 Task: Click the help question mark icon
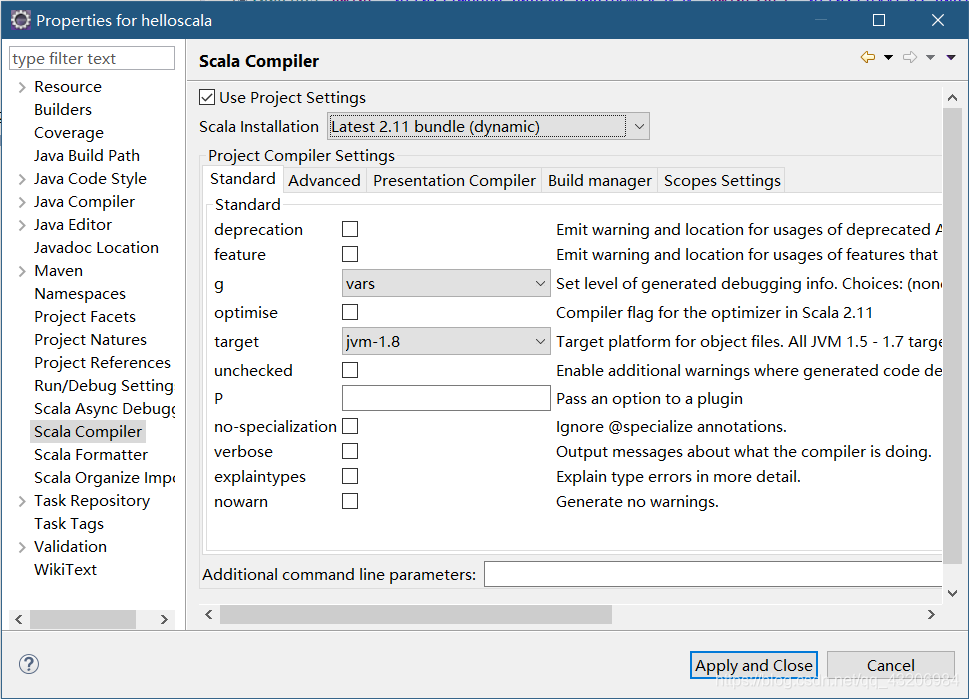tap(29, 664)
